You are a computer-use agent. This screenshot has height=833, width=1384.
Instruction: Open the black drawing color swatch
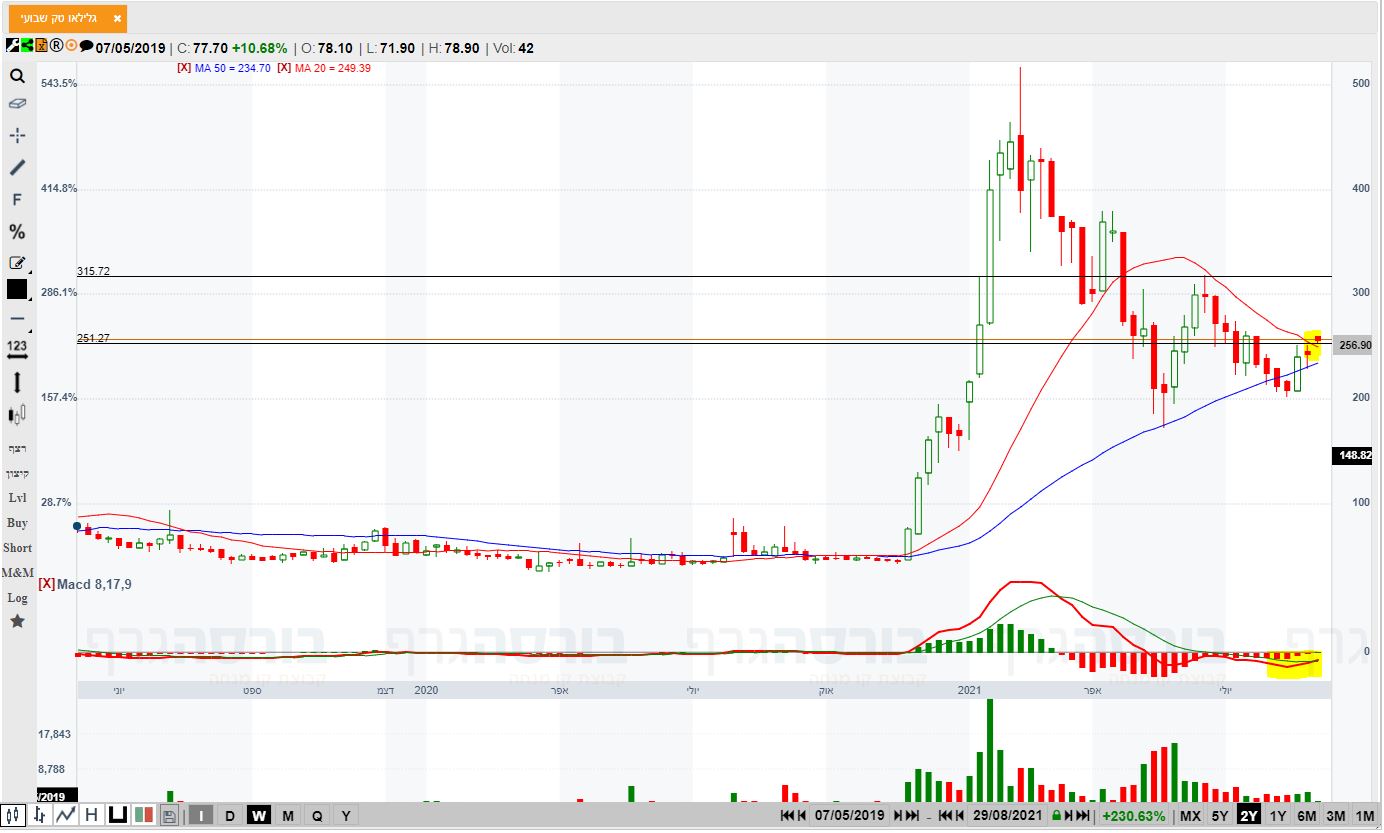pyautogui.click(x=17, y=290)
